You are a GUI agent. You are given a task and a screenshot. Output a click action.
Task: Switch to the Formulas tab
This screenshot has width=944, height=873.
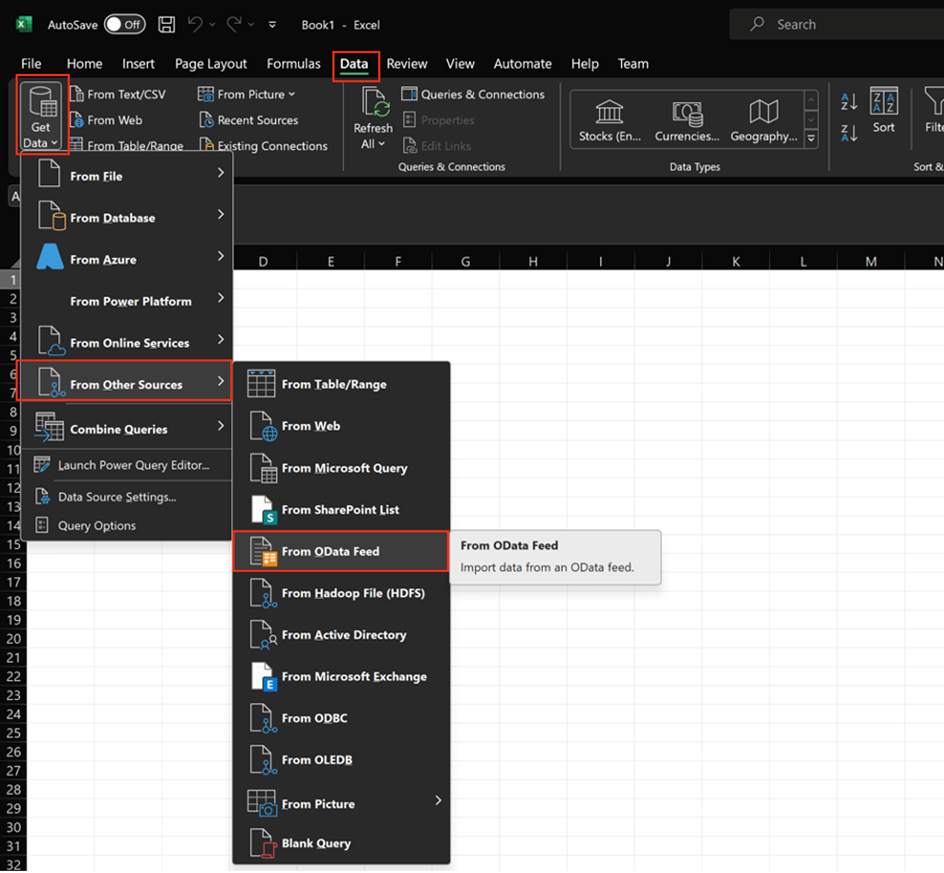tap(293, 64)
